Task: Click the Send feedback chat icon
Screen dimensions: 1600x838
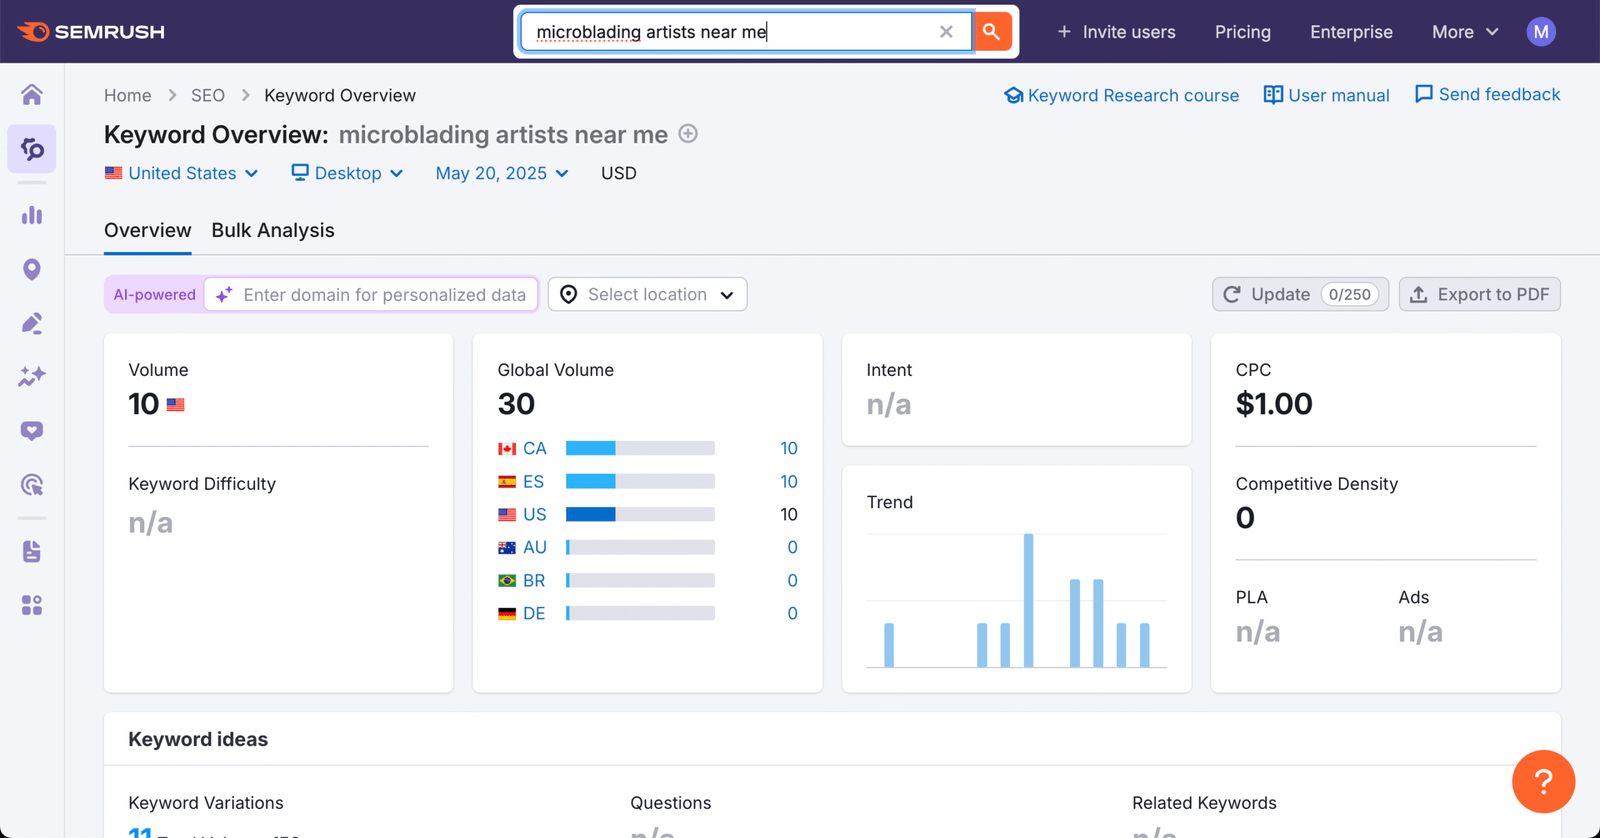Action: pyautogui.click(x=1424, y=94)
